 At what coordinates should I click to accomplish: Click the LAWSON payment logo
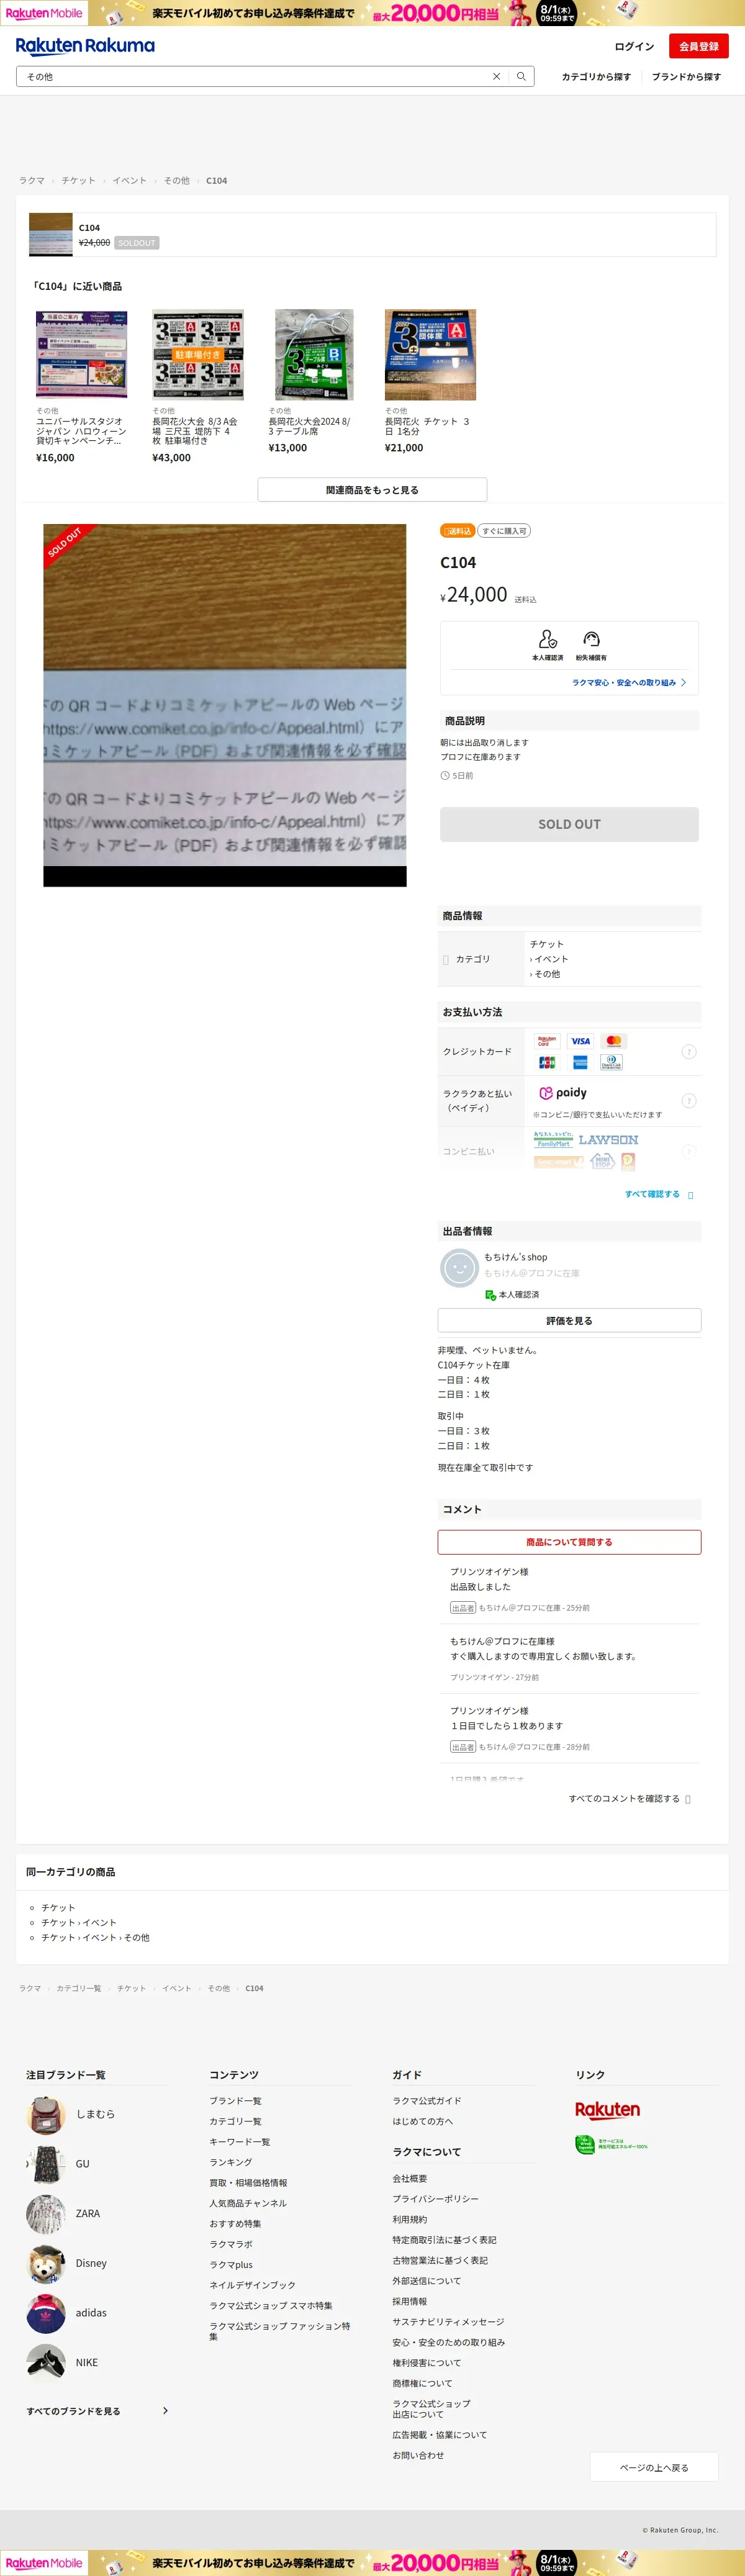(x=608, y=1140)
